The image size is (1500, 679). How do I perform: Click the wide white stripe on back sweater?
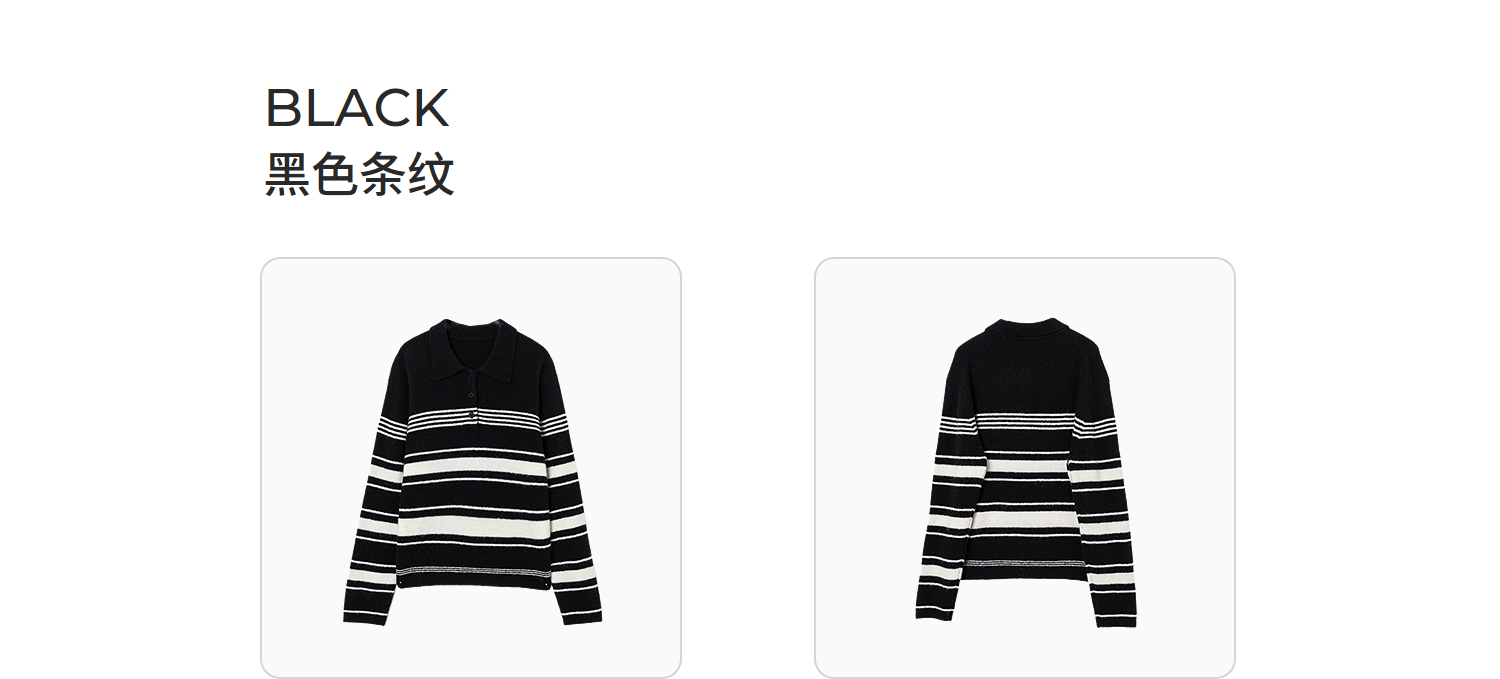point(1024,467)
